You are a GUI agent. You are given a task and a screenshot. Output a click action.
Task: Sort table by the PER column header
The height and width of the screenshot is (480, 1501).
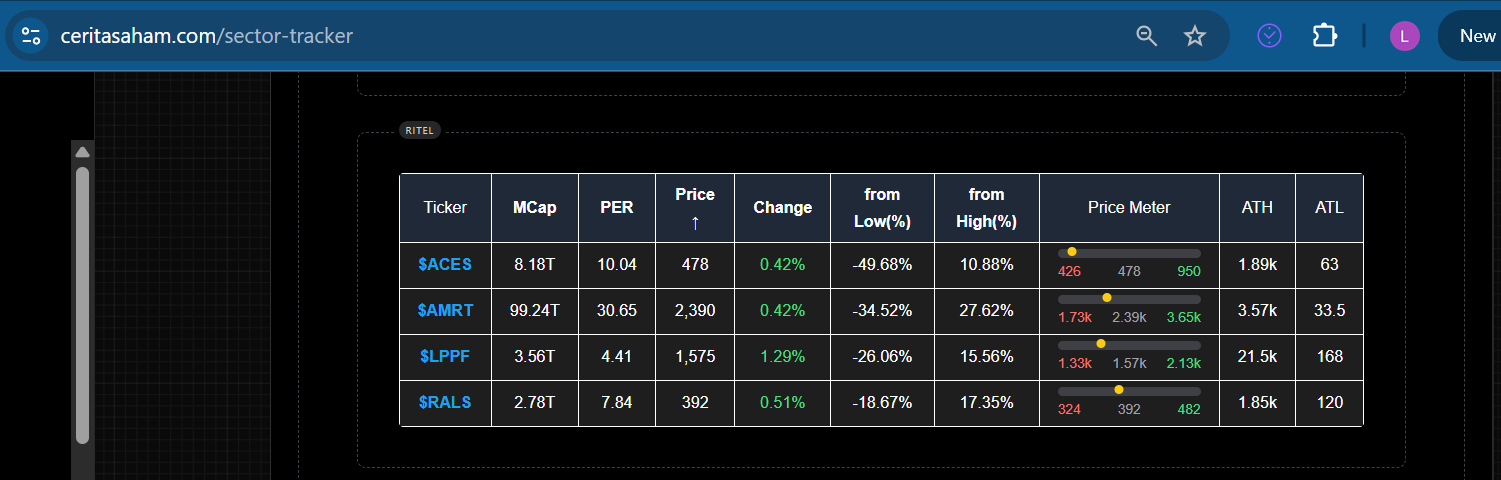617,208
